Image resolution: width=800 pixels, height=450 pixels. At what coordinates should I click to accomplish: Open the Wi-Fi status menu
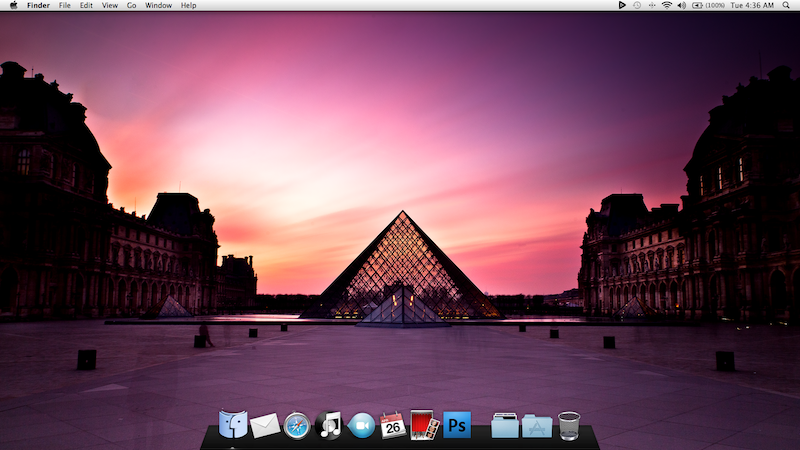[x=666, y=5]
